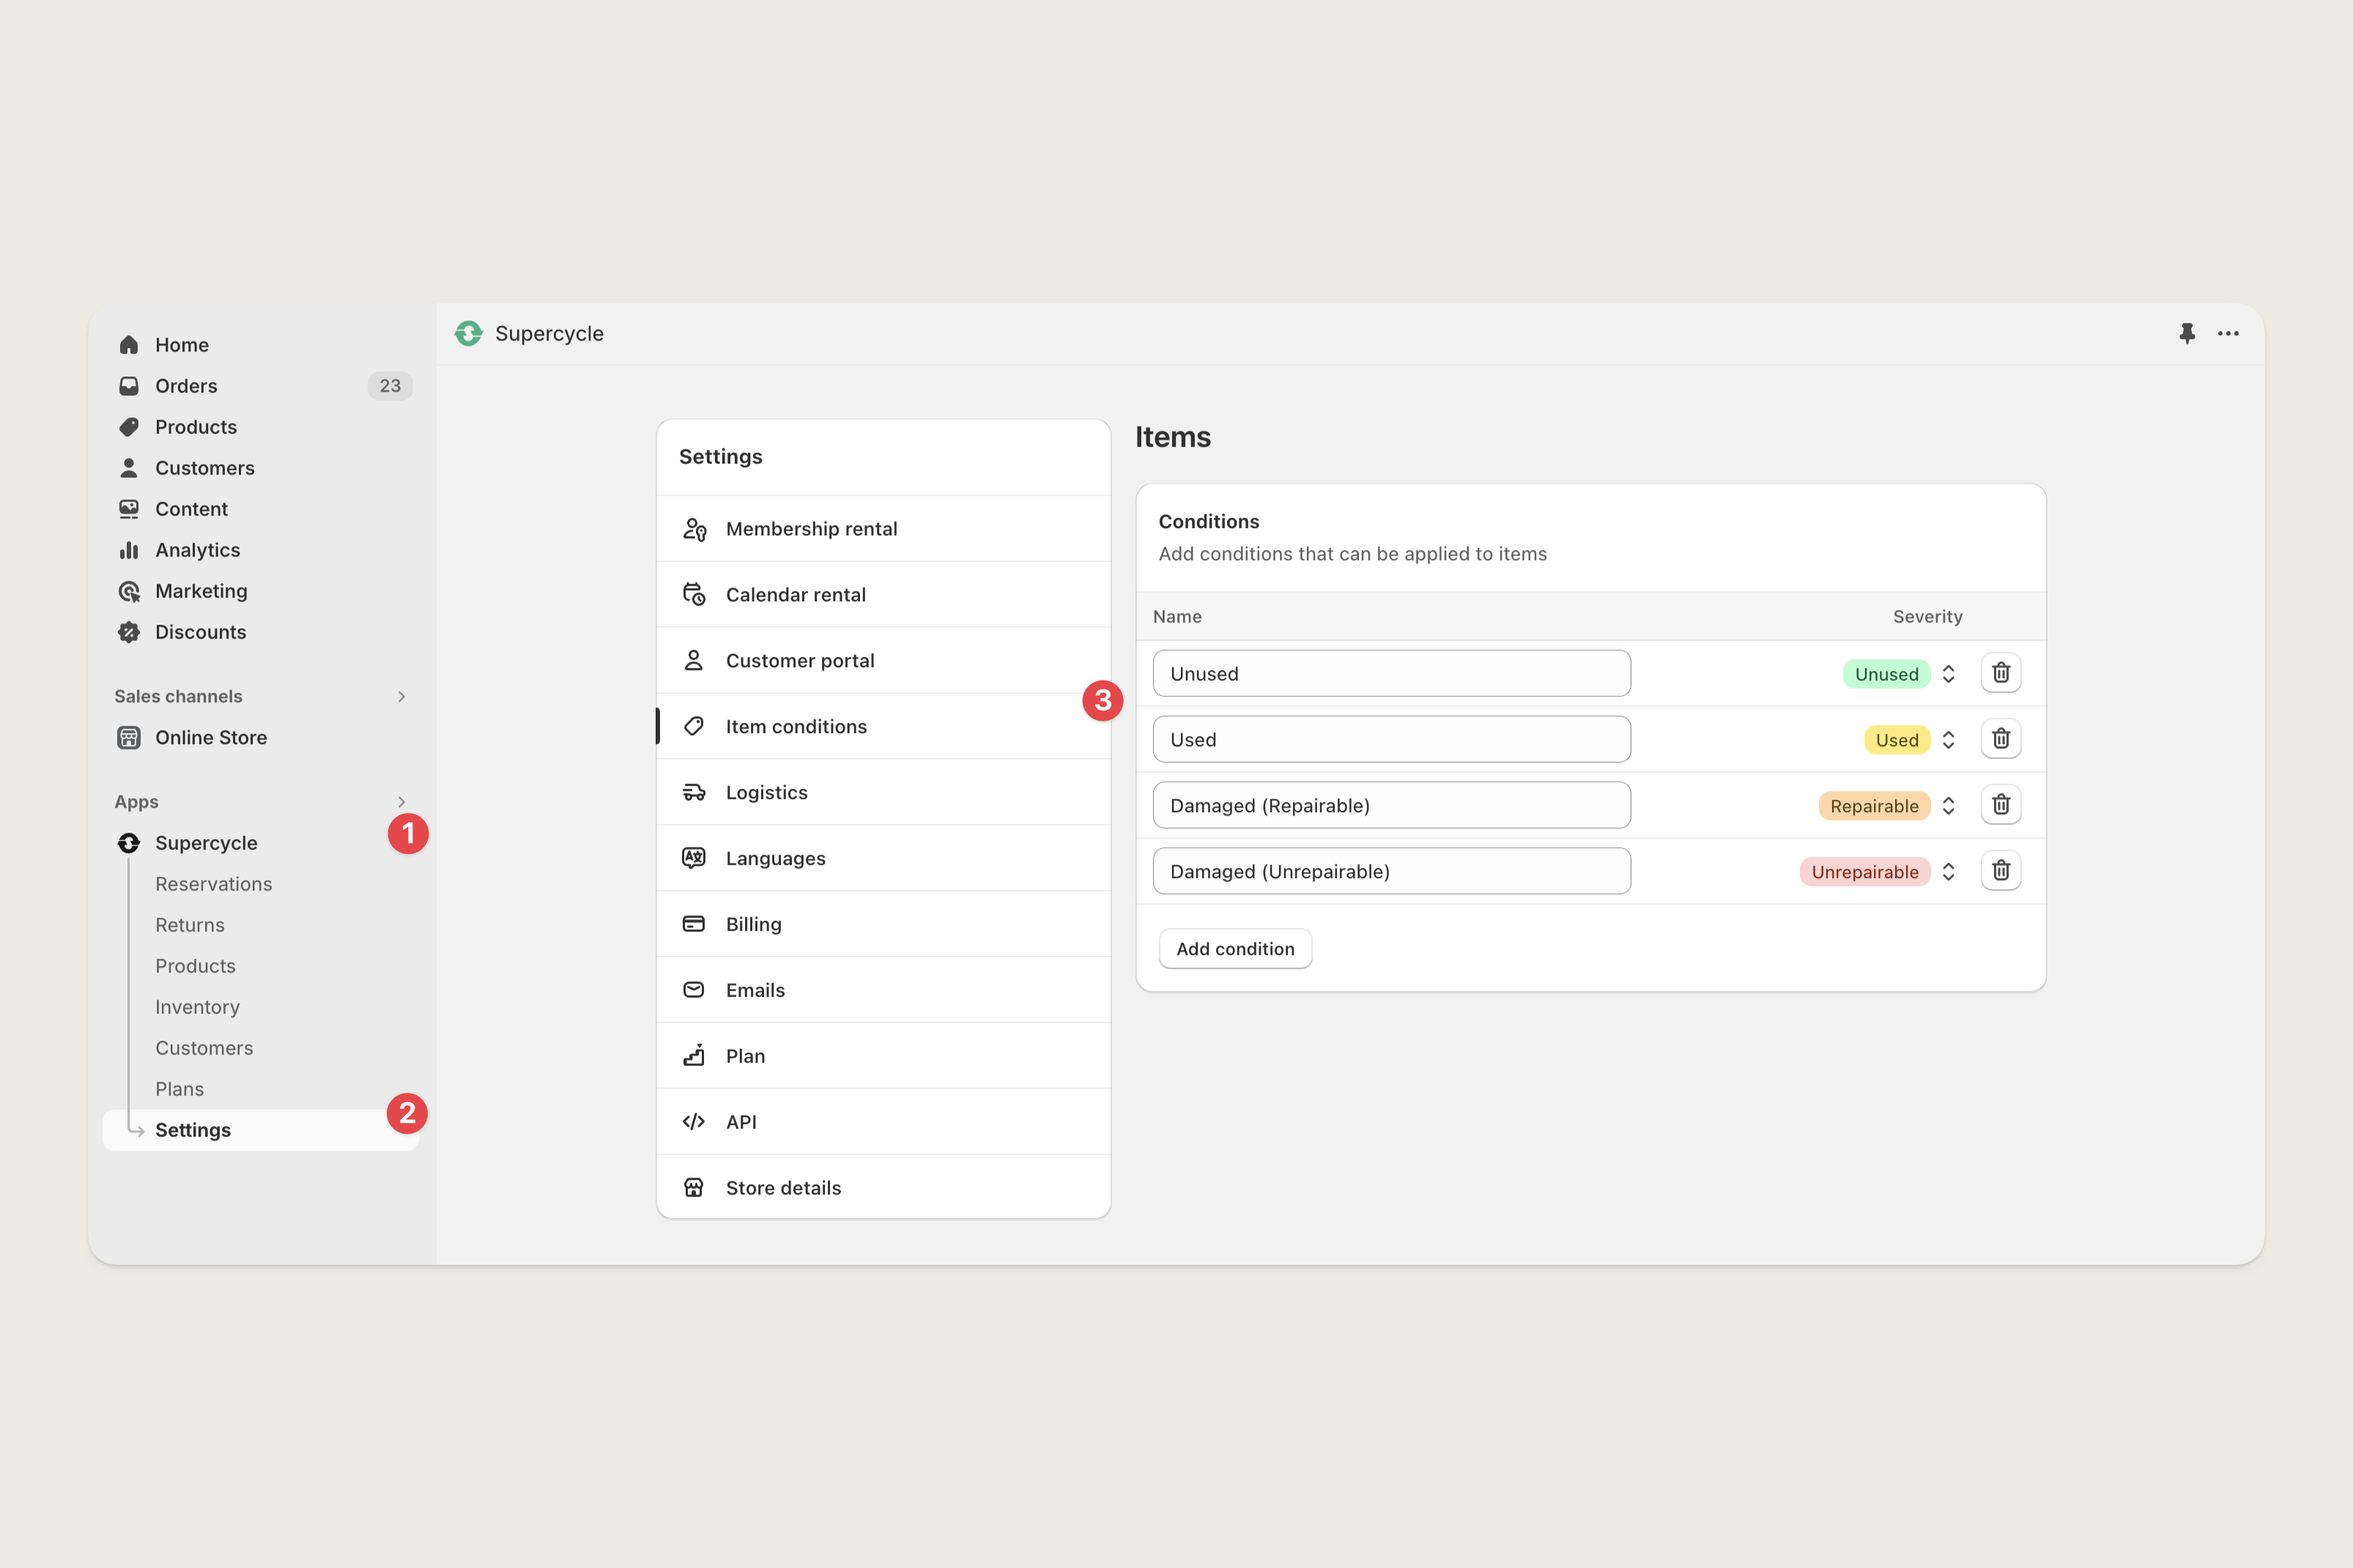Click the Billing card icon
Image resolution: width=2353 pixels, height=1568 pixels.
[694, 924]
